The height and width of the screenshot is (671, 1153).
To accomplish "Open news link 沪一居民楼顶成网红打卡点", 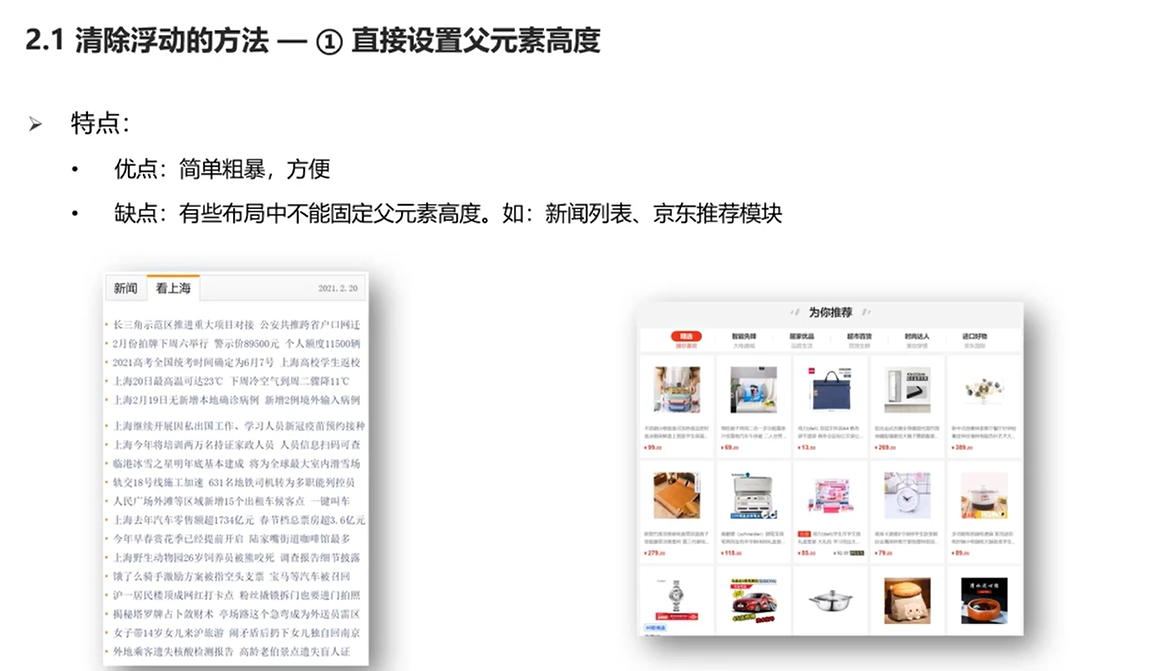I will (173, 595).
